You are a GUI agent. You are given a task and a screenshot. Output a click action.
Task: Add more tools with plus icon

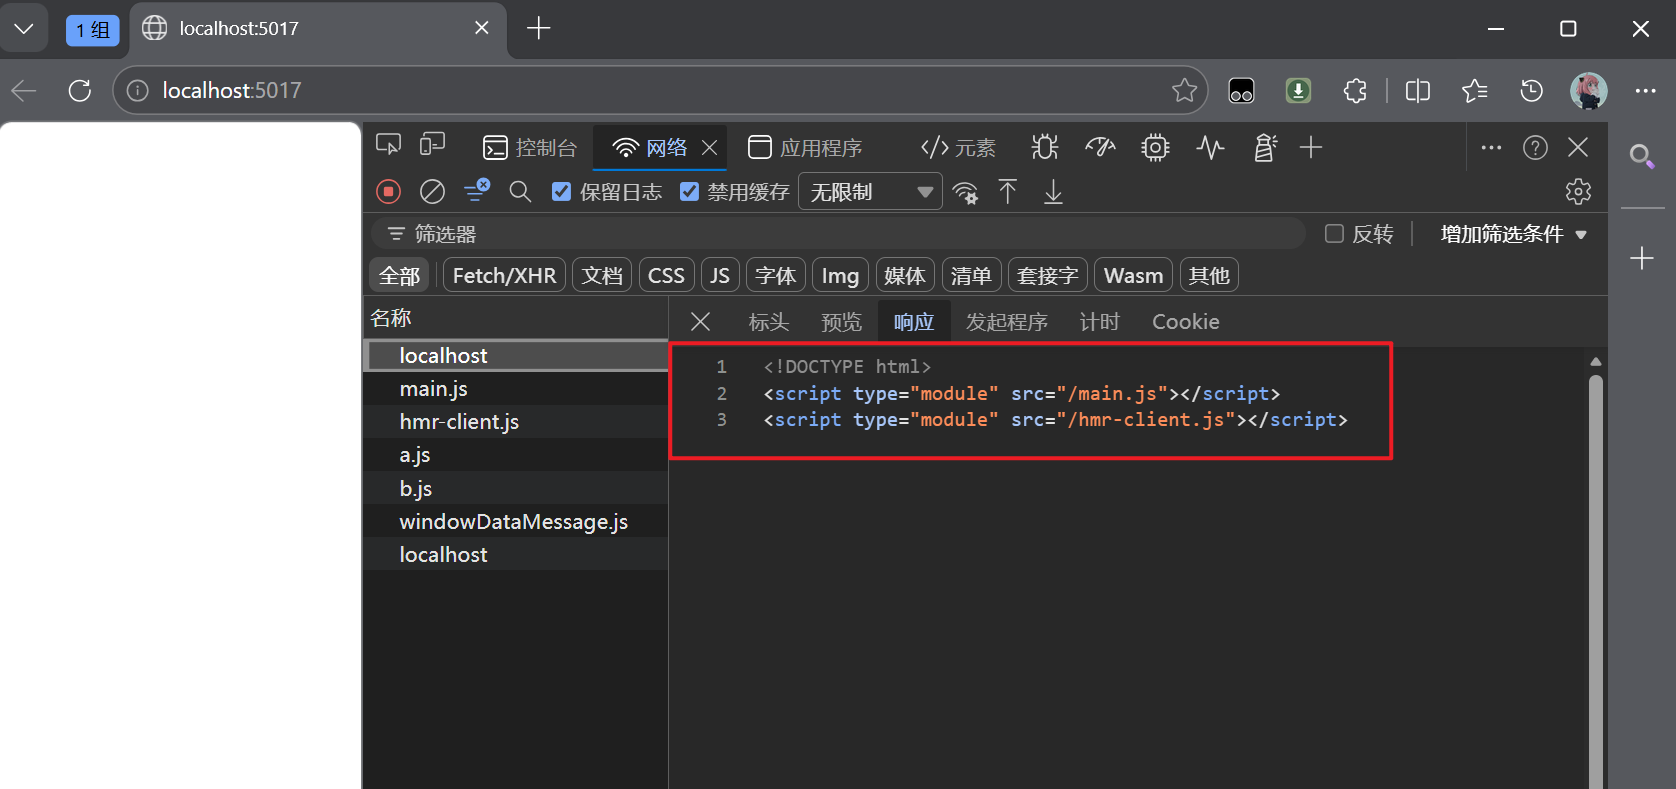pos(1311,148)
